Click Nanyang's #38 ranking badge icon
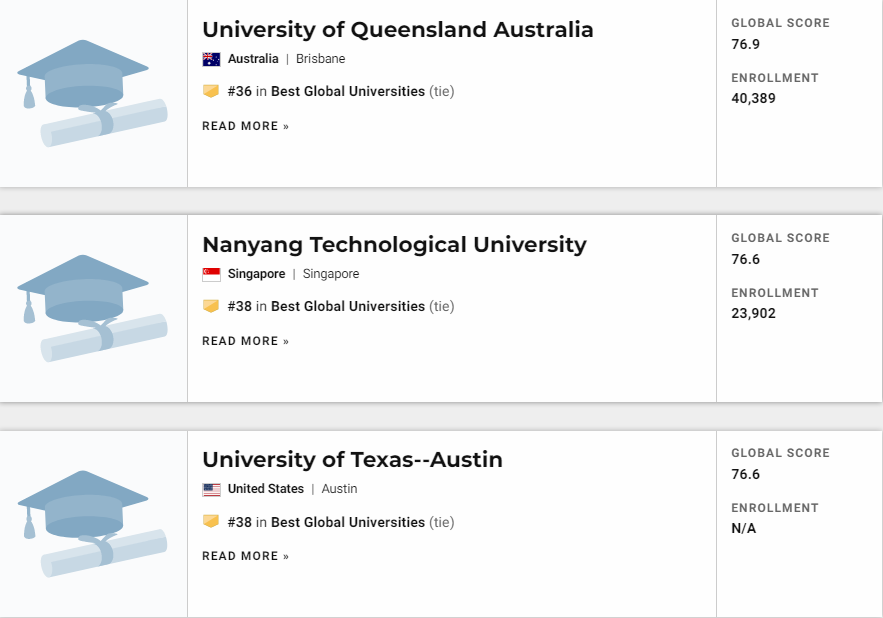883x618 pixels. click(x=211, y=306)
